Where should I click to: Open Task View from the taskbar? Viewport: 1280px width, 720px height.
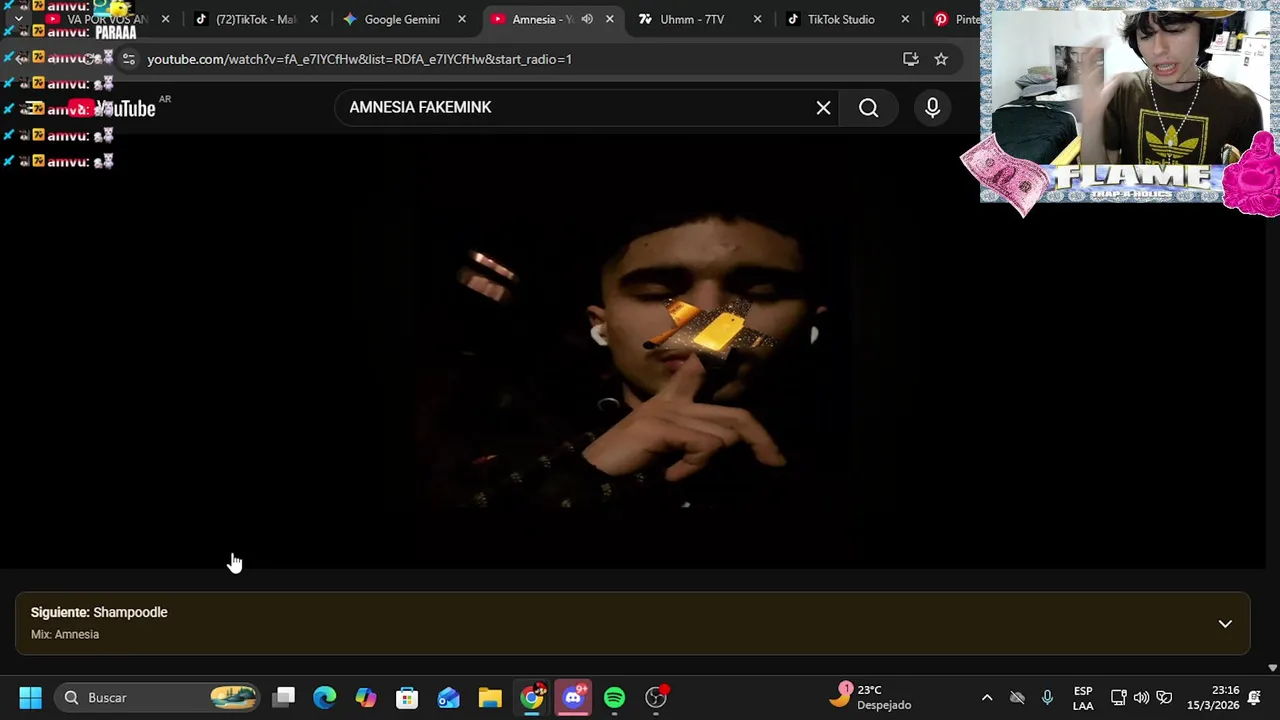click(x=284, y=697)
